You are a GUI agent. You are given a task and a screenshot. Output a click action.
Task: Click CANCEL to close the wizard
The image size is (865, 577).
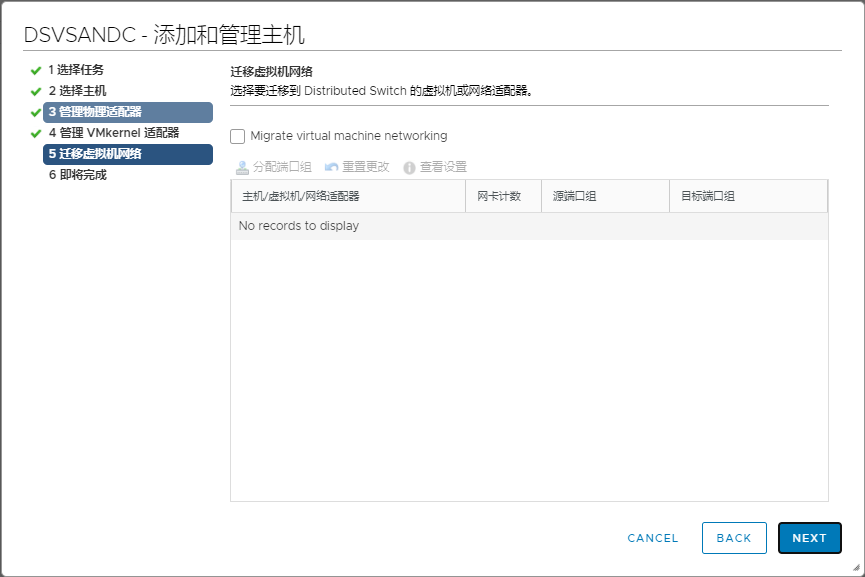pyautogui.click(x=652, y=538)
